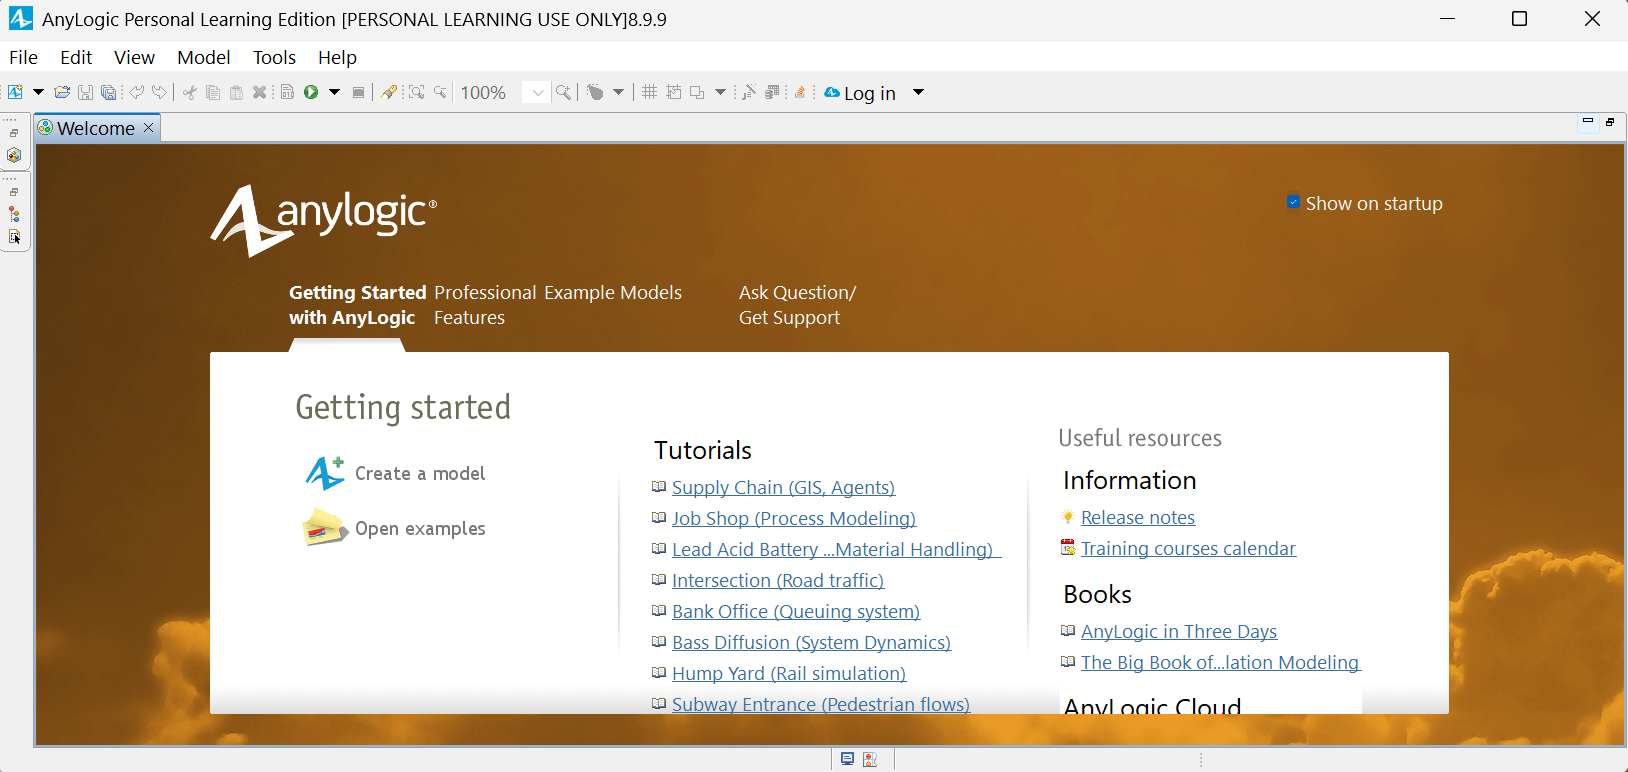The height and width of the screenshot is (772, 1628).
Task: Close the Welcome tab
Action: pyautogui.click(x=149, y=127)
